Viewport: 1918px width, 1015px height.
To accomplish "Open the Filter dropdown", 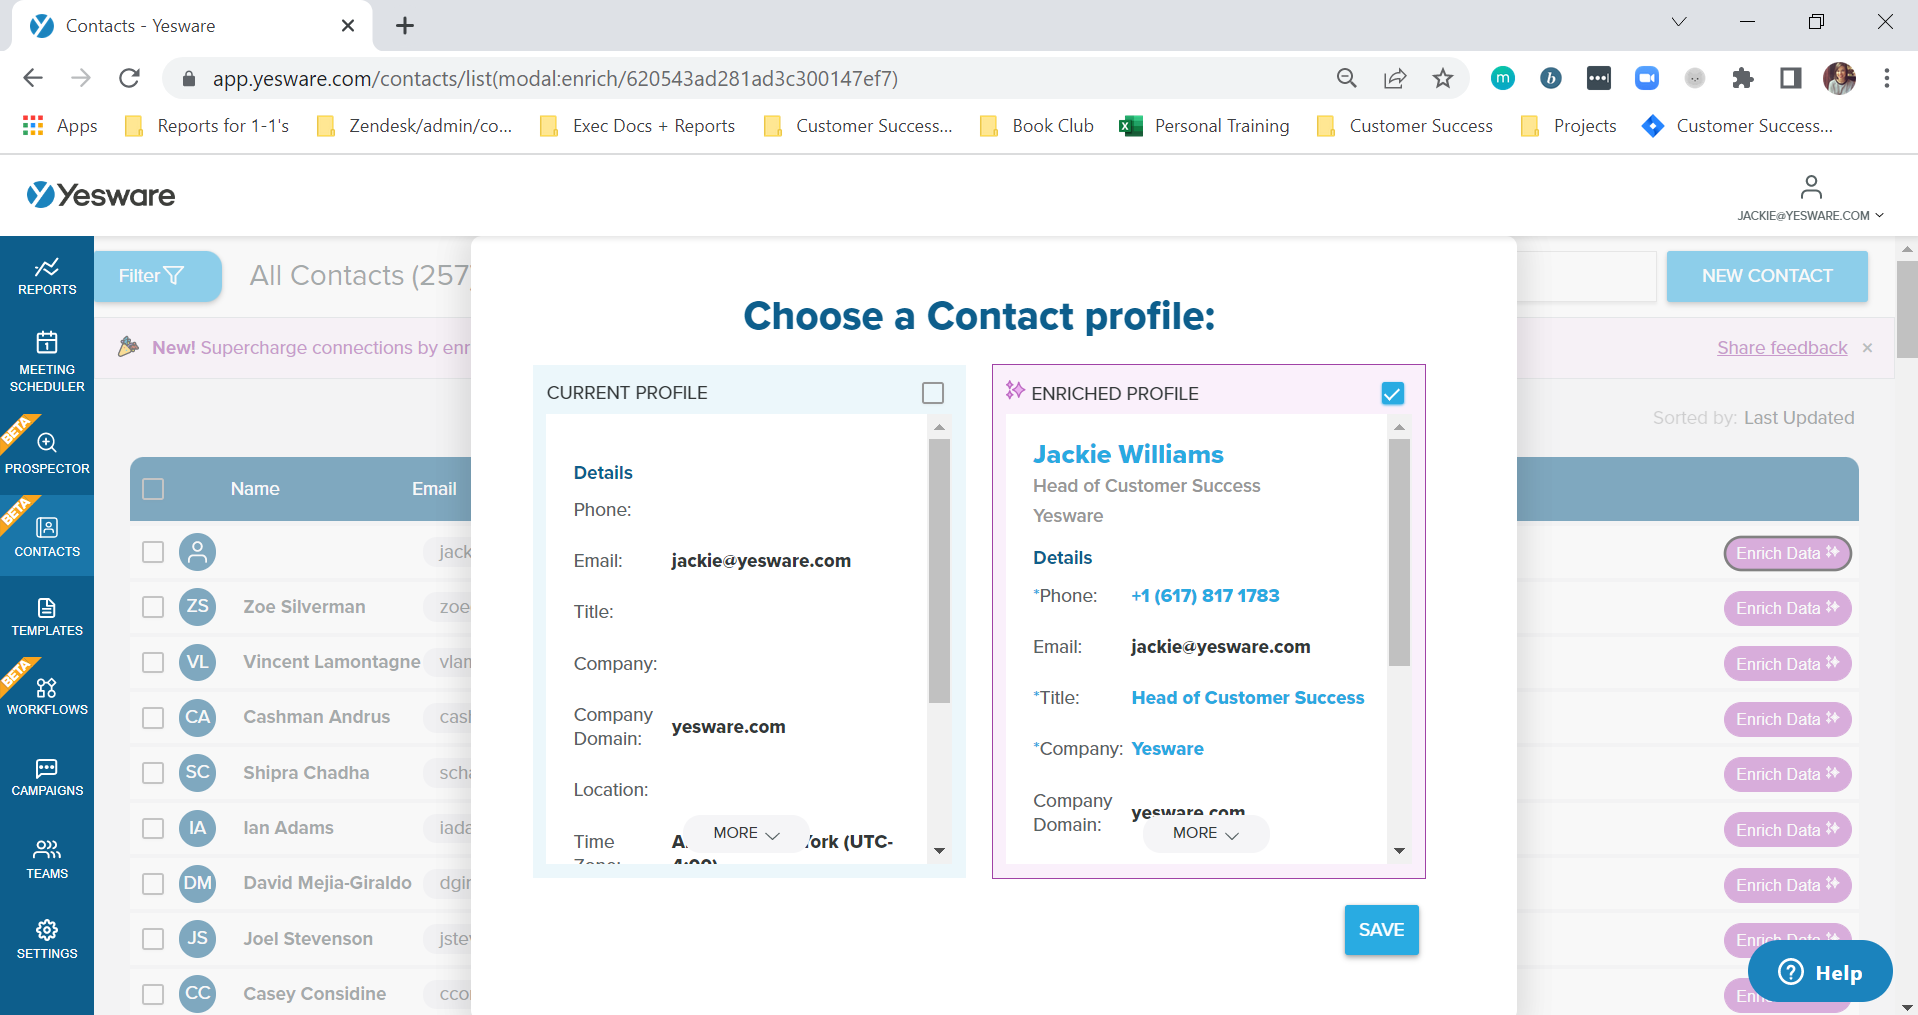I will click(x=157, y=276).
